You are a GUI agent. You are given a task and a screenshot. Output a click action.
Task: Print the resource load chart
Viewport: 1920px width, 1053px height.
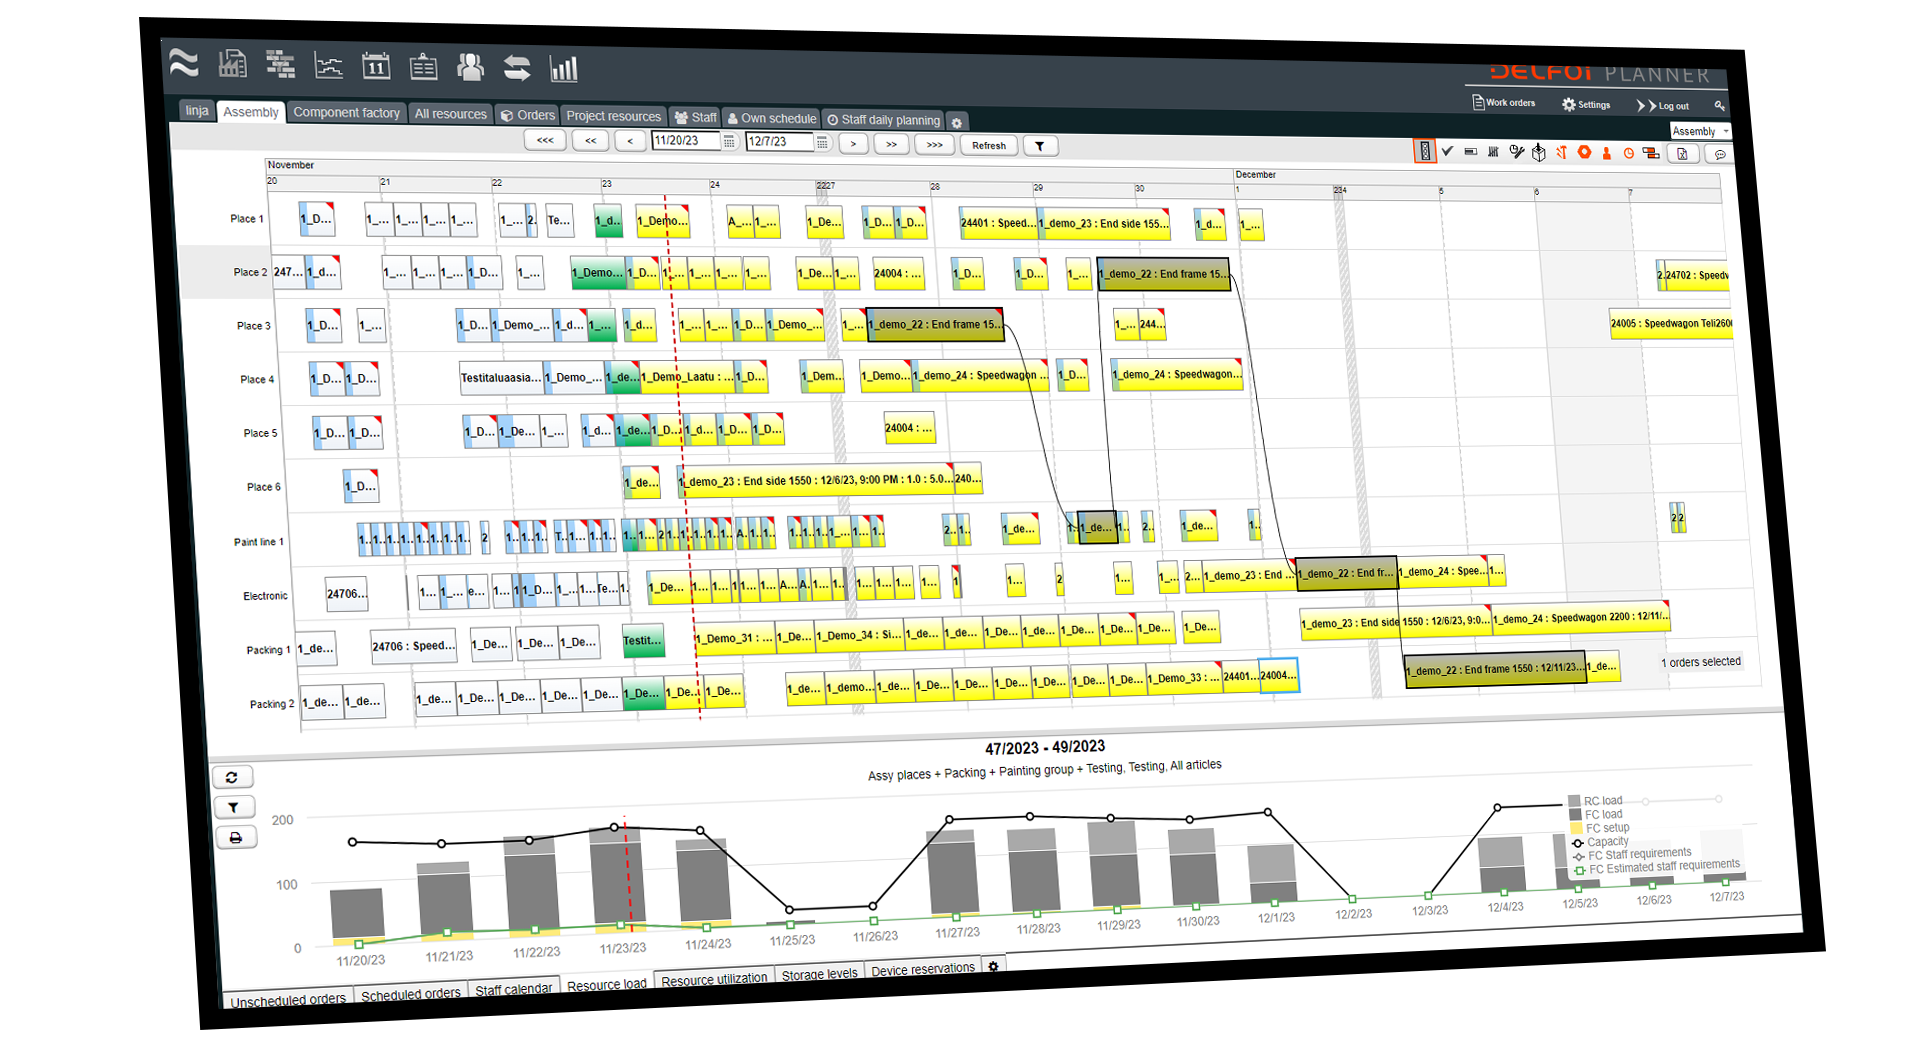[235, 838]
